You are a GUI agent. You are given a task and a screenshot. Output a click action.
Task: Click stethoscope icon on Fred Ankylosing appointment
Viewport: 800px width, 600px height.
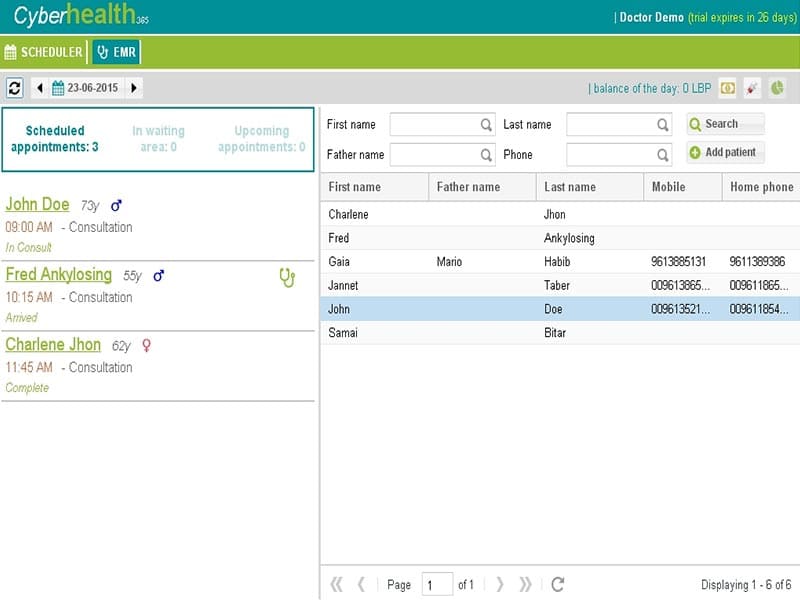click(x=287, y=278)
